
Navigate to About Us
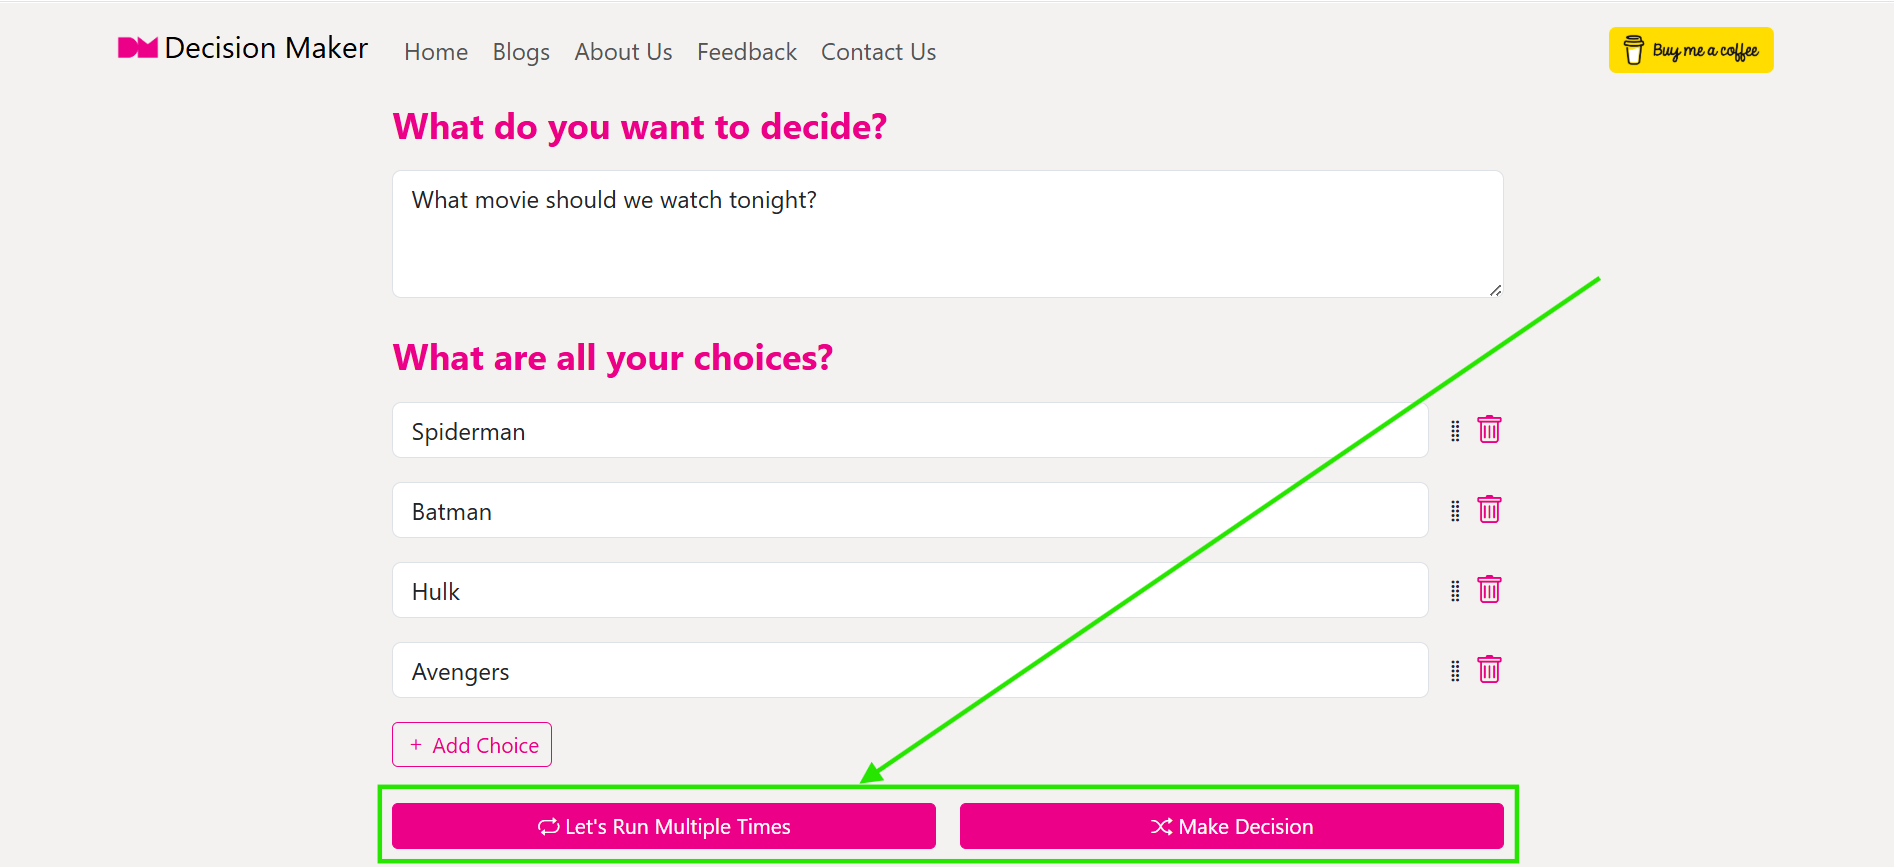pyautogui.click(x=623, y=51)
